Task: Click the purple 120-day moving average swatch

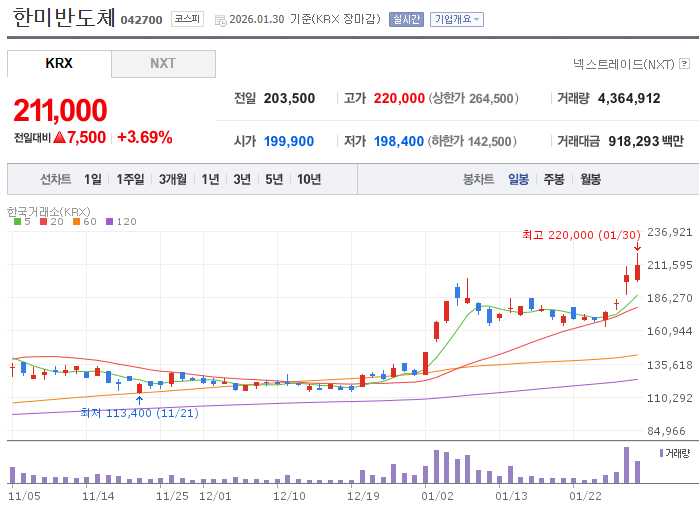Action: [x=109, y=222]
